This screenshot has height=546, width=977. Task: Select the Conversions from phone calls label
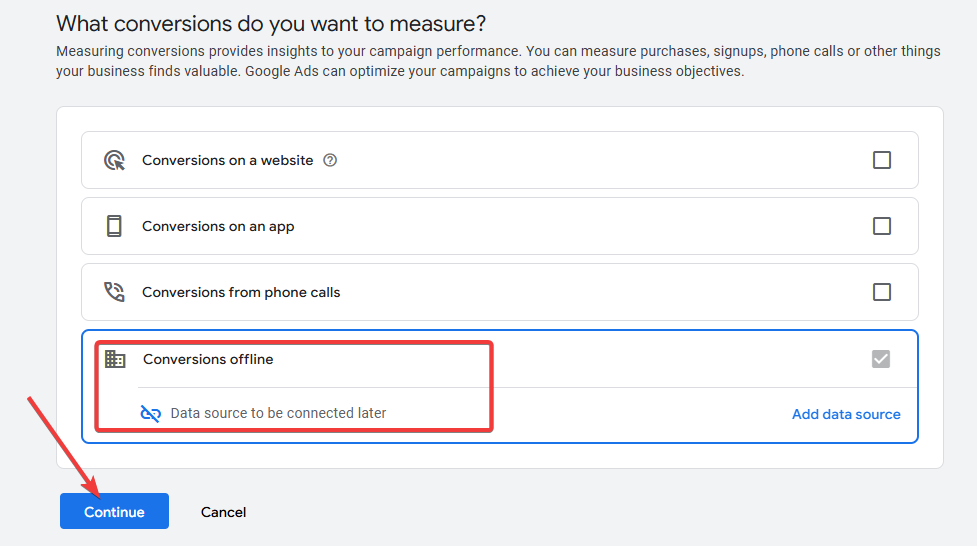241,292
